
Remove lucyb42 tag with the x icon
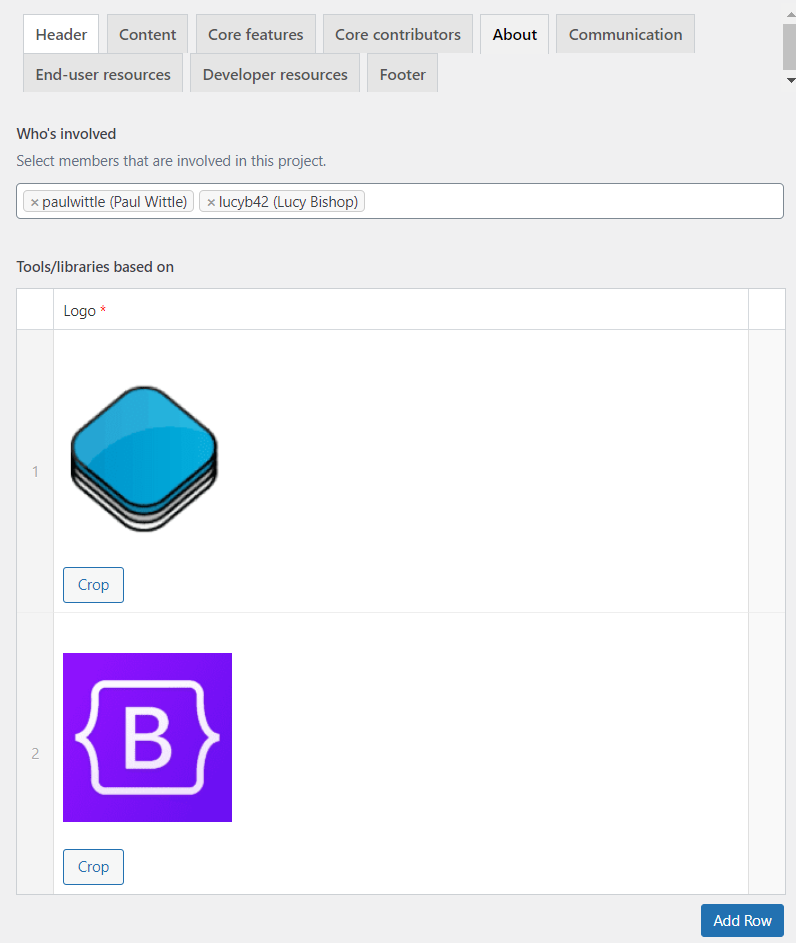tap(211, 202)
